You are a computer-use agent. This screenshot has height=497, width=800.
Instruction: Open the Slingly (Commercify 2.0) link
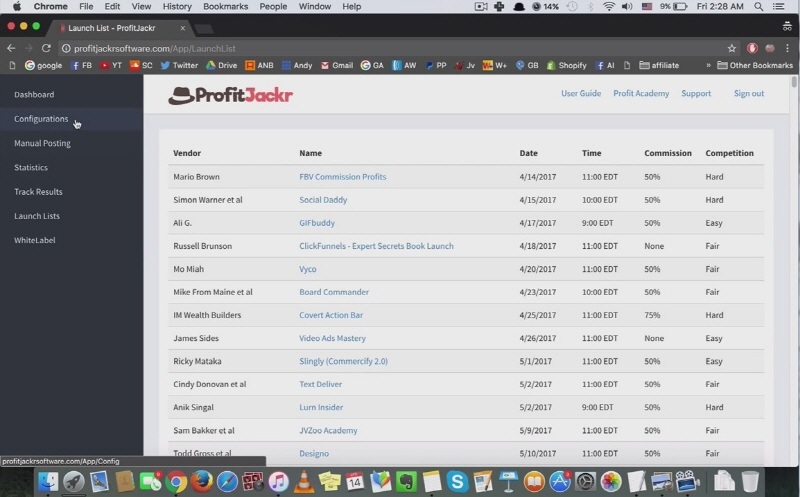click(343, 361)
